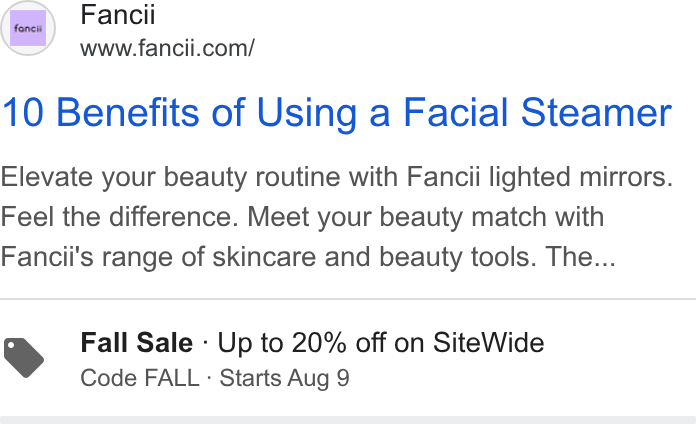696x424 pixels.
Task: Click the word Facial in the blue headline
Action: [455, 112]
